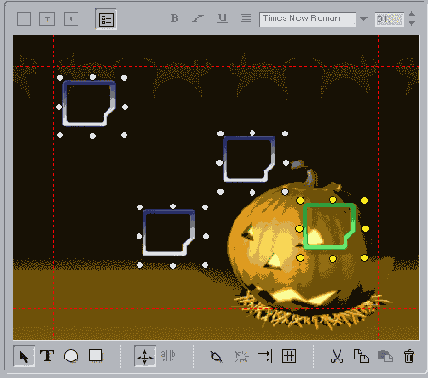
Task: Click the trash can delete icon
Action: [x=409, y=356]
